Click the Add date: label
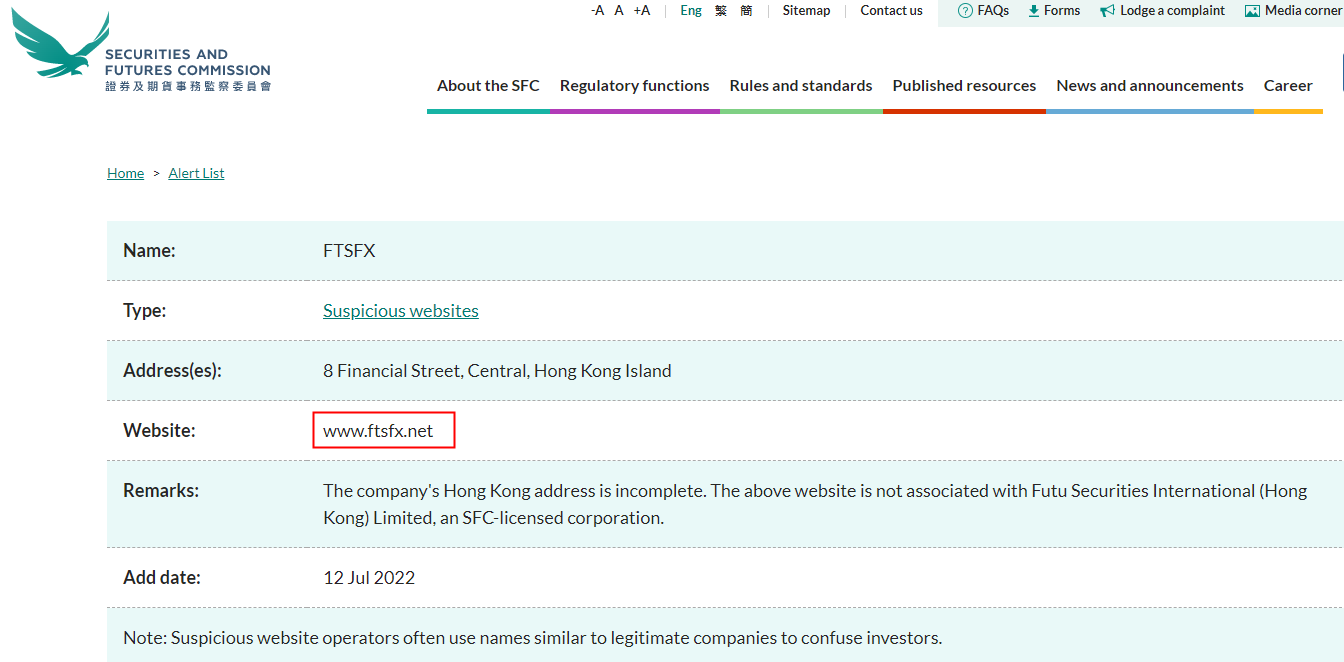This screenshot has height=662, width=1344. (162, 578)
